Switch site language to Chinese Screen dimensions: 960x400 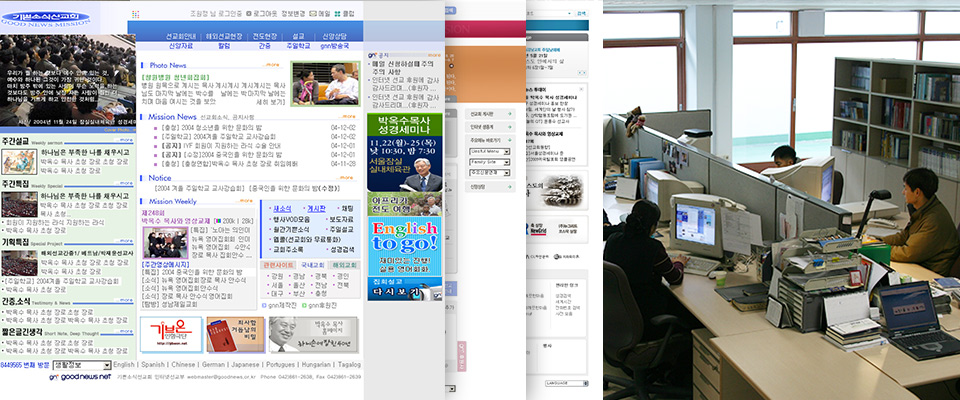[x=183, y=364]
